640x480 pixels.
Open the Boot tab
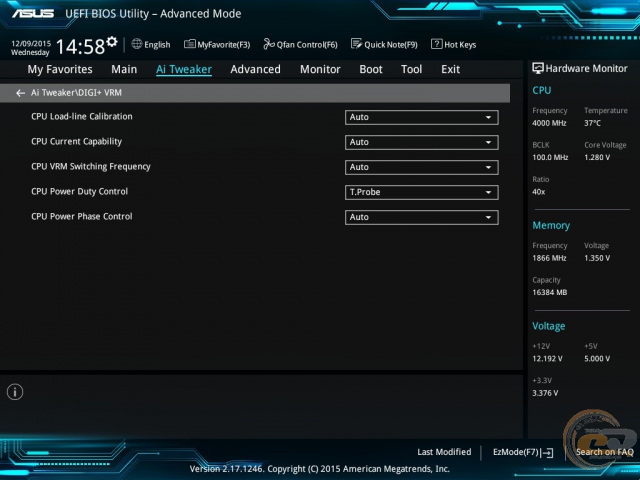(371, 69)
